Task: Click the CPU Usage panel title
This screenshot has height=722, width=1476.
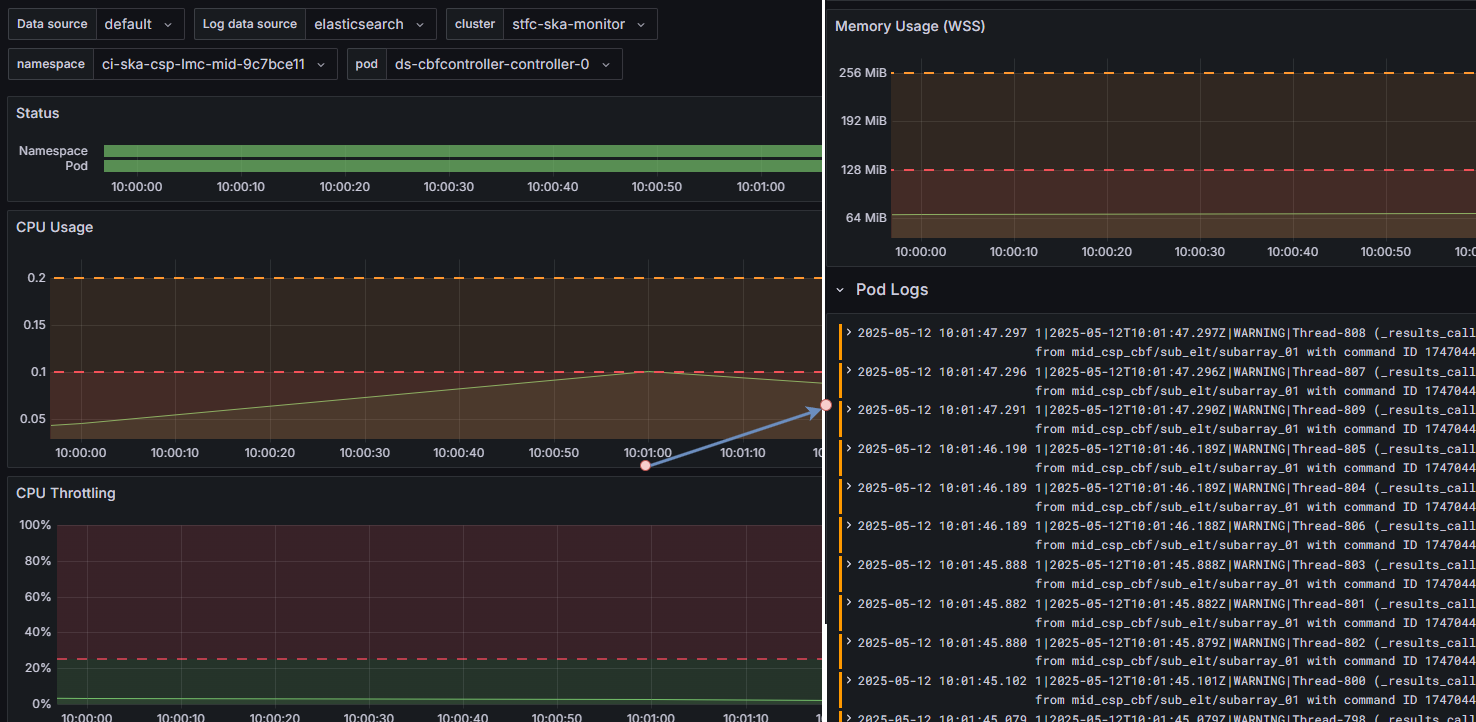Action: pyautogui.click(x=54, y=227)
